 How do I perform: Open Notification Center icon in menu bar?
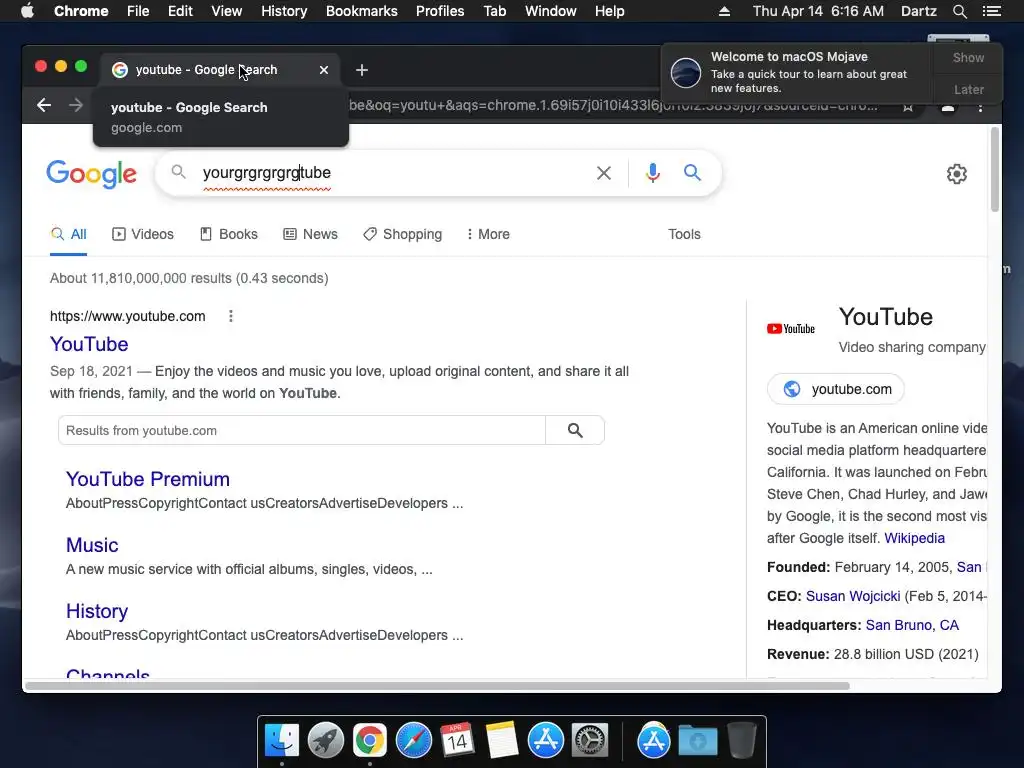[x=991, y=11]
